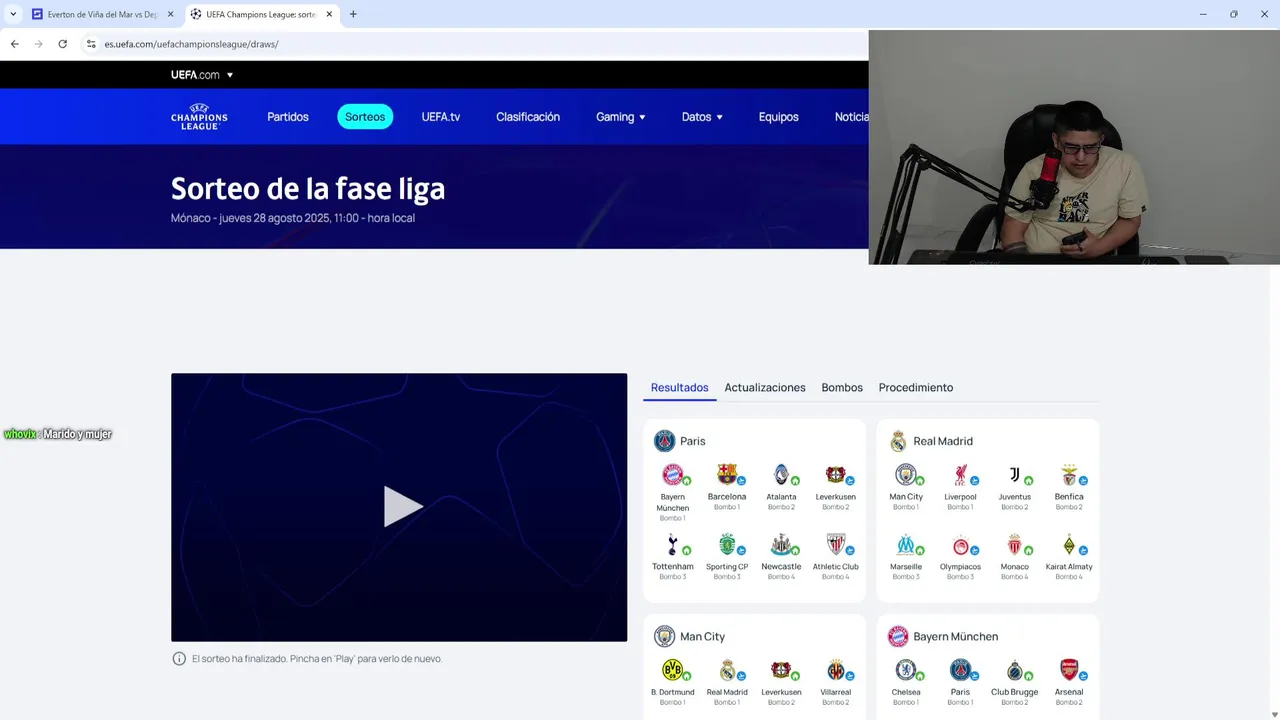Click the Sporting CP crest
Screen dimensions: 1280x720
tap(727, 545)
